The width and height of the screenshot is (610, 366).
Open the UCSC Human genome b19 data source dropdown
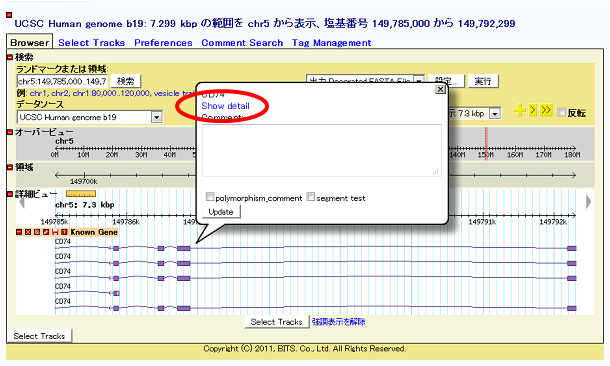point(156,117)
